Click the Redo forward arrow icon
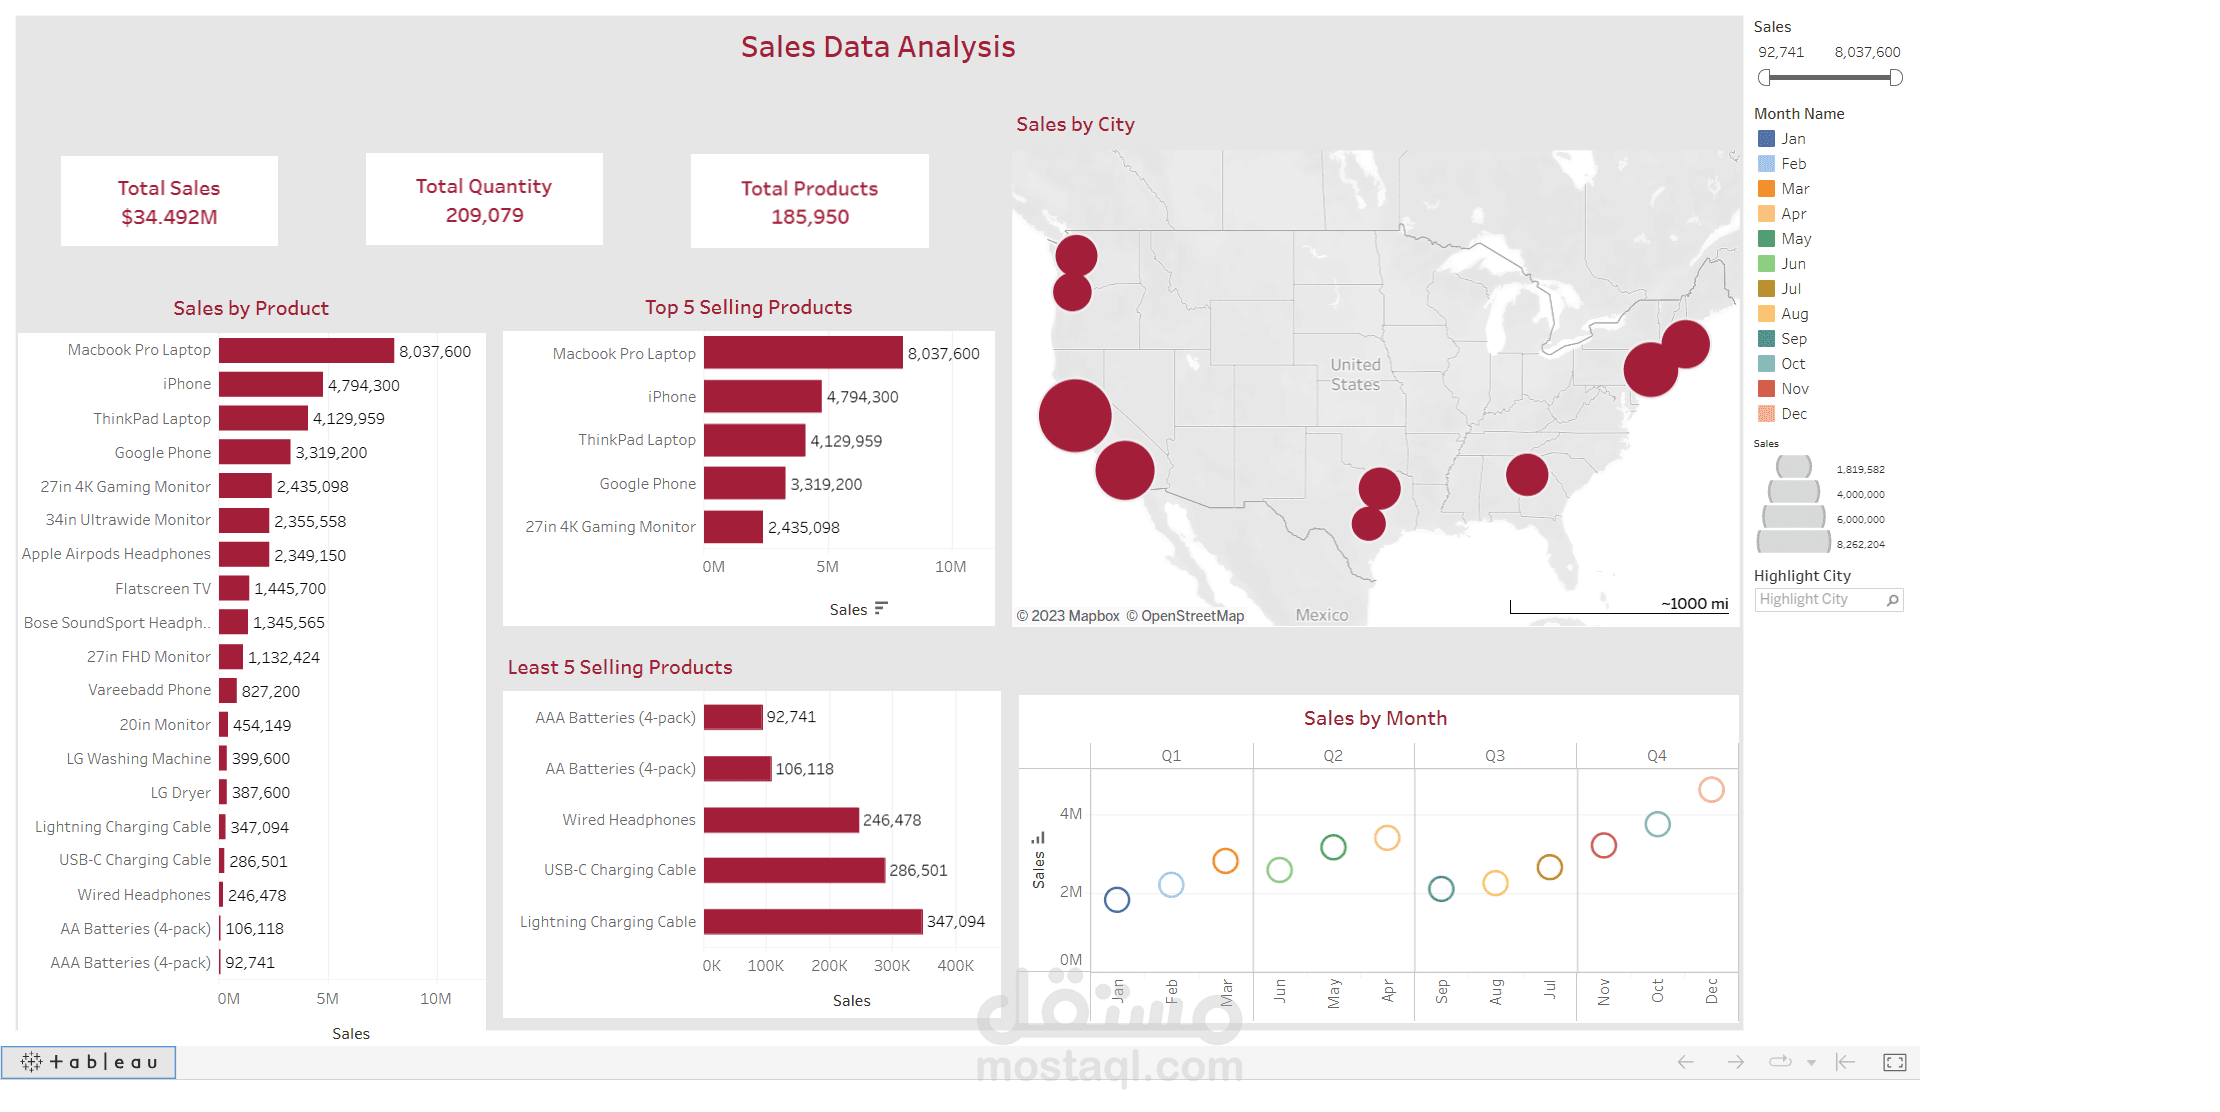The height and width of the screenshot is (1112, 2220). coord(1735,1062)
